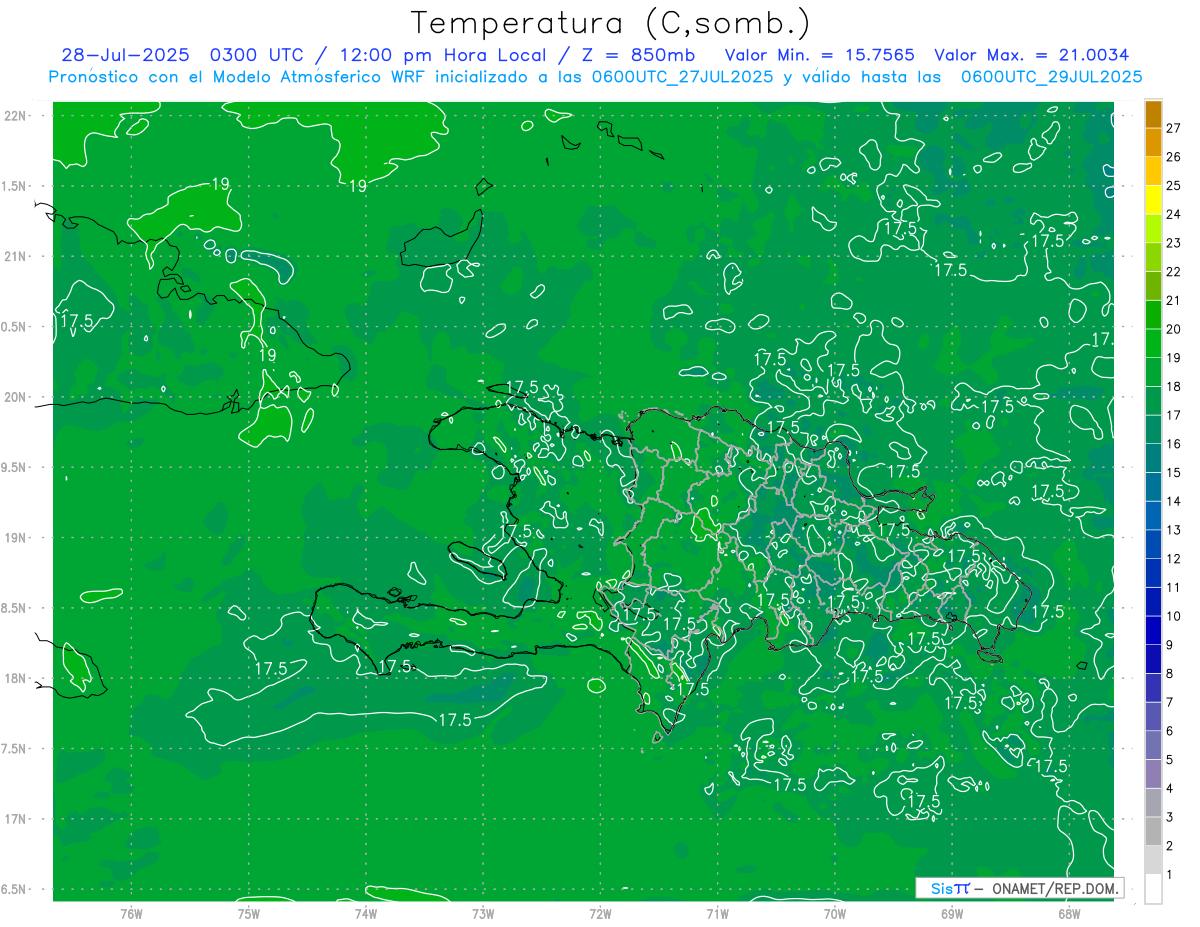
Task: Click the '19N' latitude axis label
Action: pos(16,537)
